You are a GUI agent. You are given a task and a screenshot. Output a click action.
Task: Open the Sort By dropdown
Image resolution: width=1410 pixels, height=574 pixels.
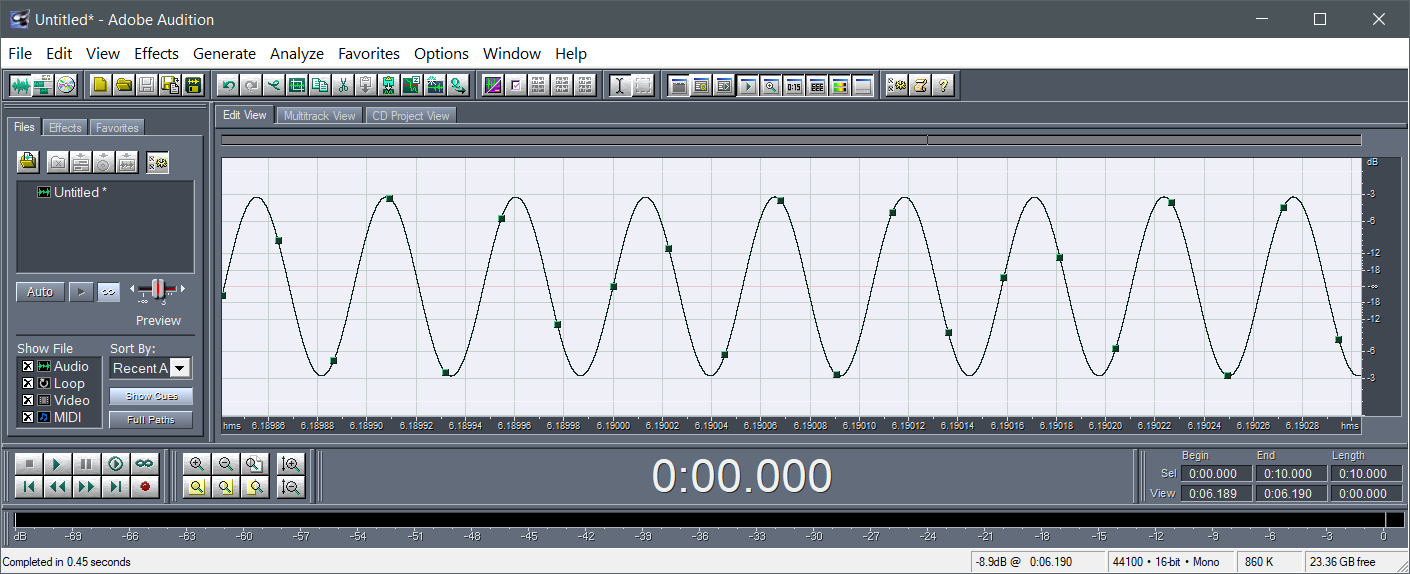click(x=180, y=368)
